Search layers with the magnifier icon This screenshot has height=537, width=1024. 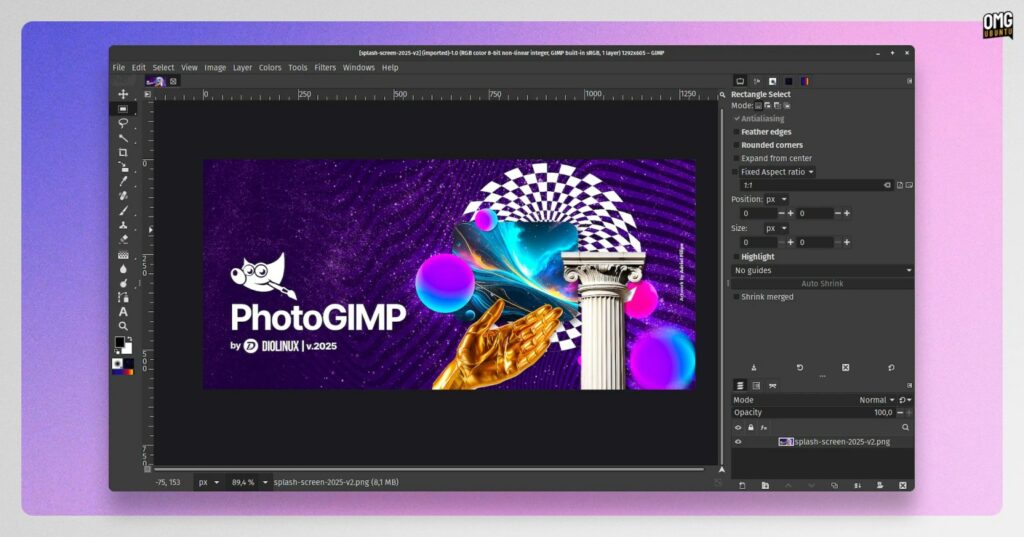coord(905,428)
